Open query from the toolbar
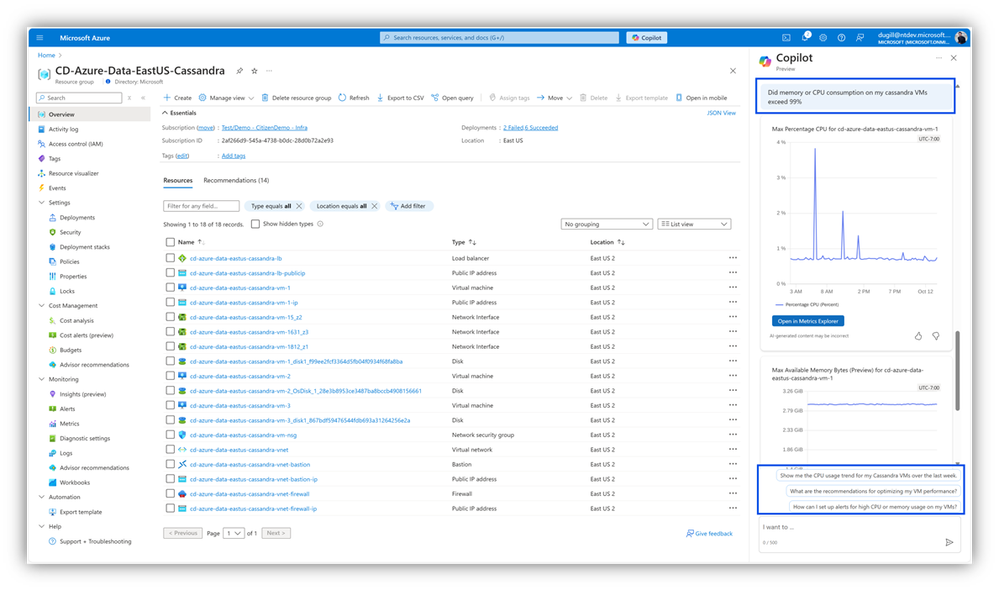 pyautogui.click(x=452, y=97)
